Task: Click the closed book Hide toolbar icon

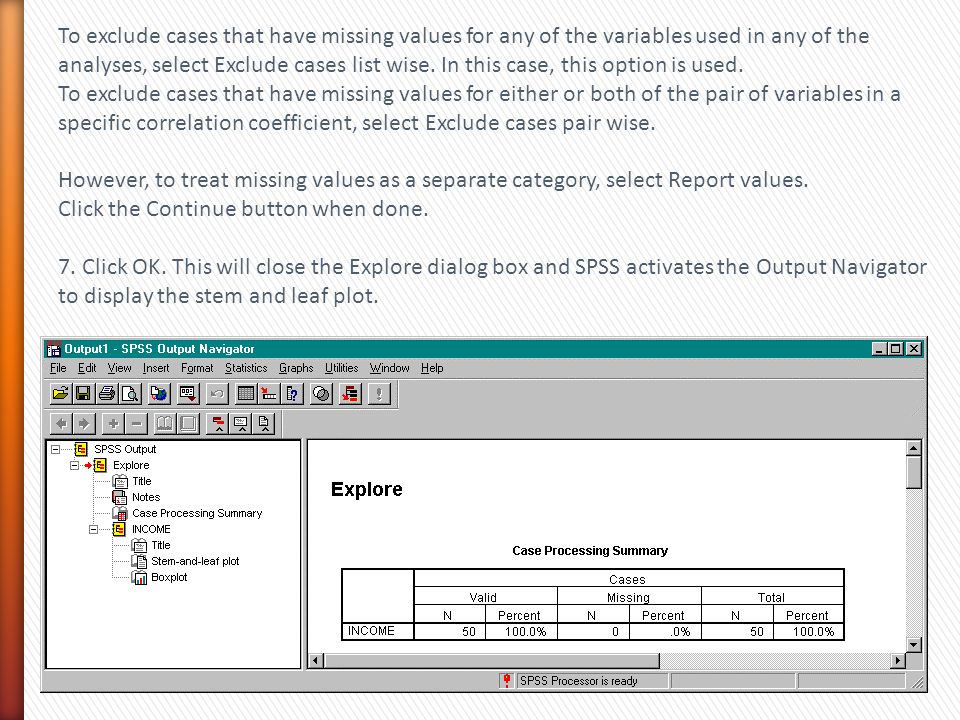Action: tap(188, 423)
